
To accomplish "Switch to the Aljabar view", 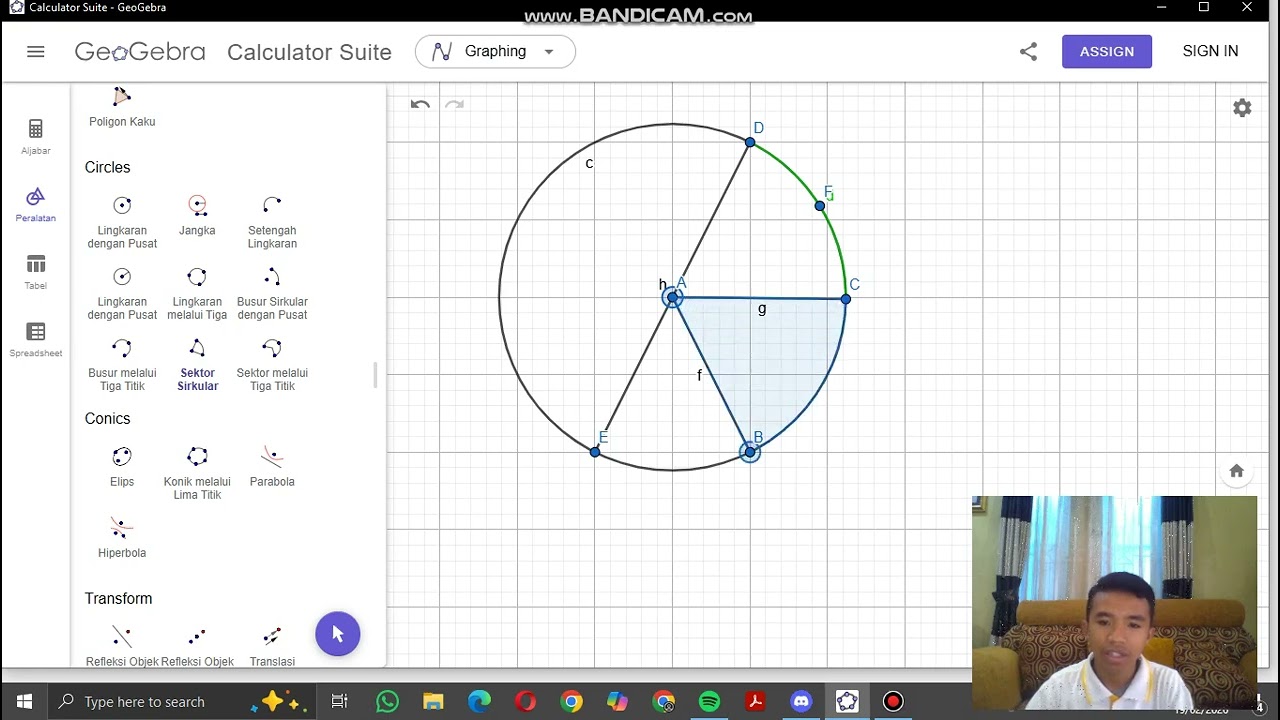I will pos(36,137).
